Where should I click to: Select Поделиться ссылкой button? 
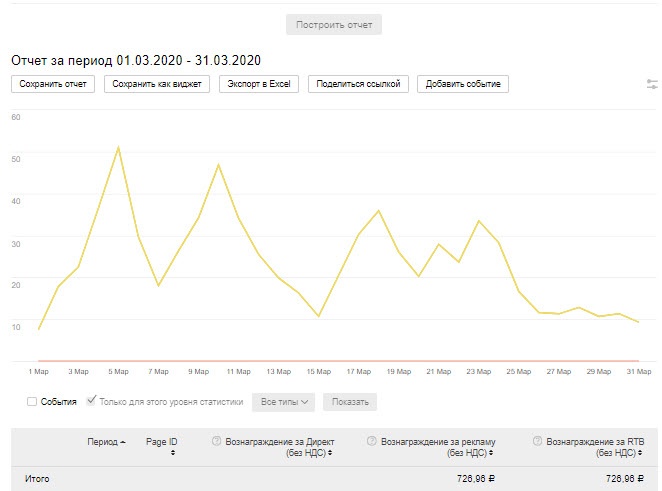[x=358, y=84]
